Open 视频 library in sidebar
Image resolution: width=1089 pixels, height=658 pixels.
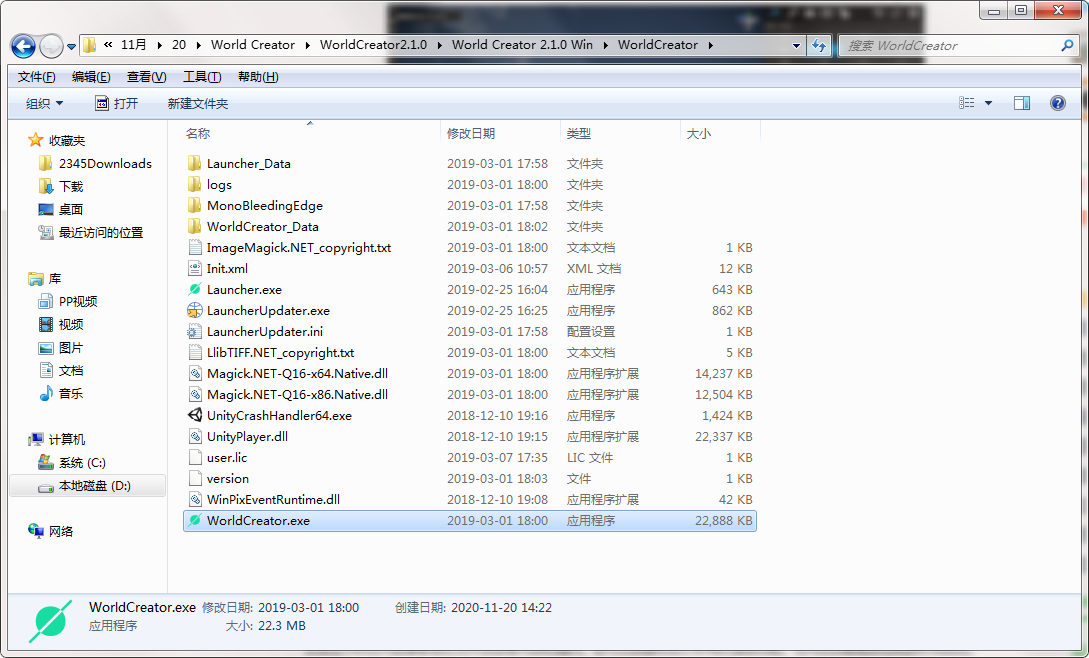click(x=71, y=324)
